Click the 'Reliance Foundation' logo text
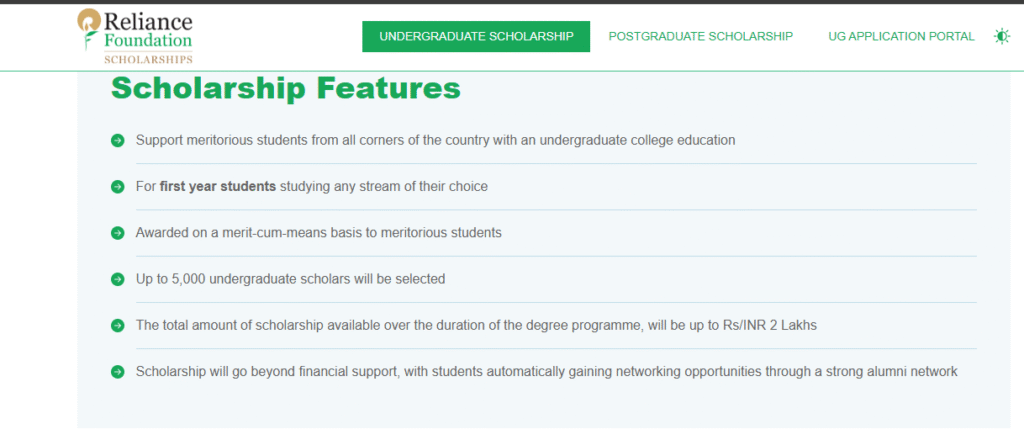Image resolution: width=1024 pixels, height=440 pixels. (149, 31)
